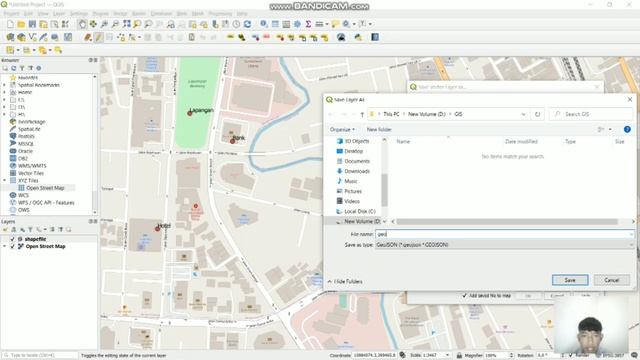
Task: Select the Zoom Out magnifier tool
Action: click(116, 24)
